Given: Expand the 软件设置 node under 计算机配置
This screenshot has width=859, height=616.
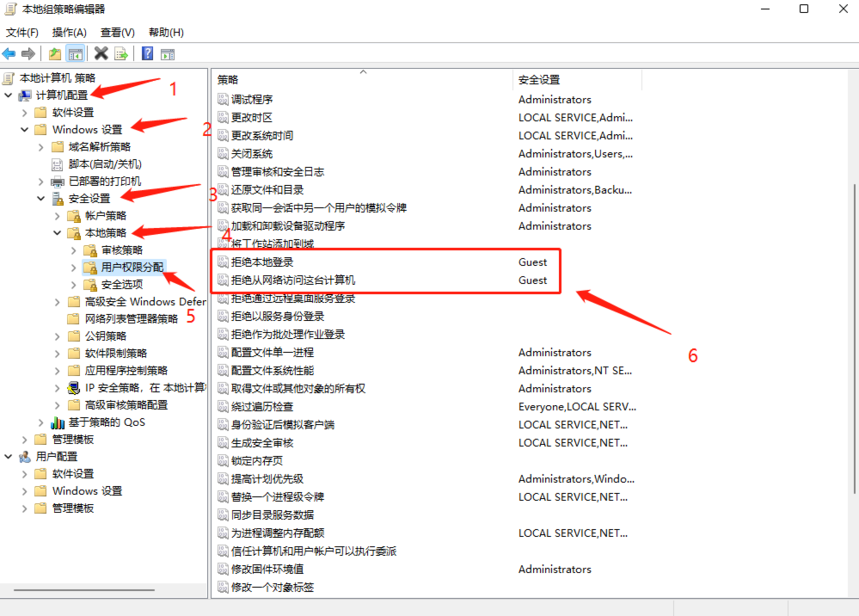Looking at the screenshot, I should 24,112.
